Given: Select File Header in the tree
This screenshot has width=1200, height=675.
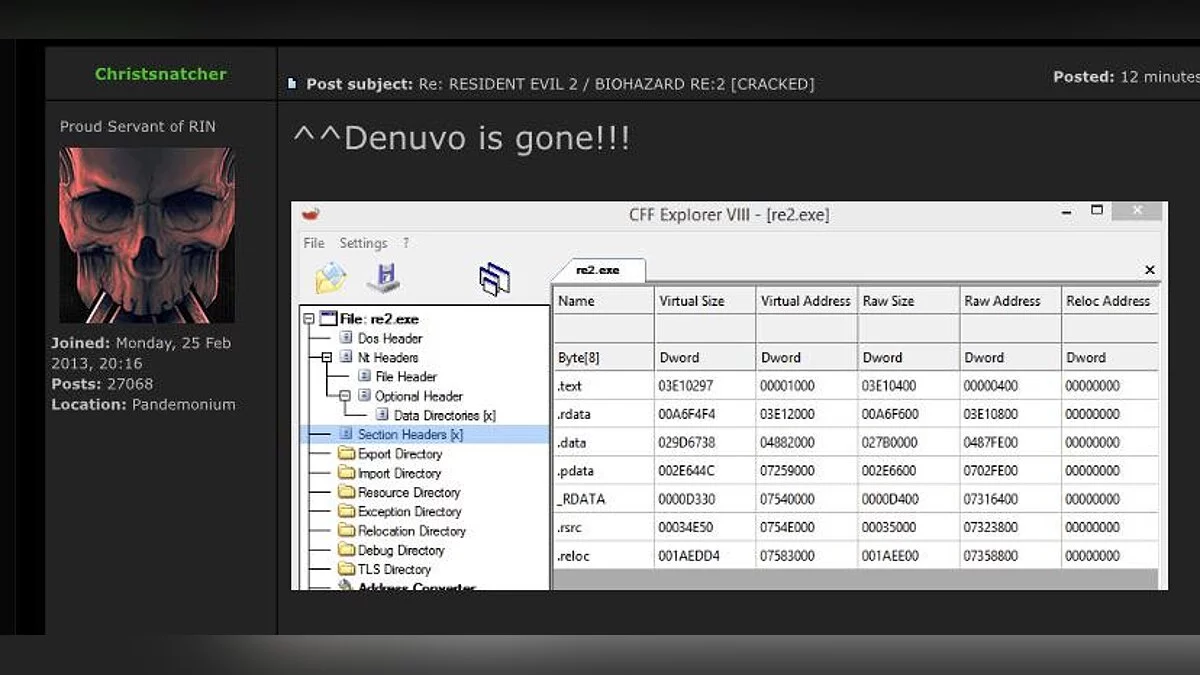Looking at the screenshot, I should (x=406, y=376).
